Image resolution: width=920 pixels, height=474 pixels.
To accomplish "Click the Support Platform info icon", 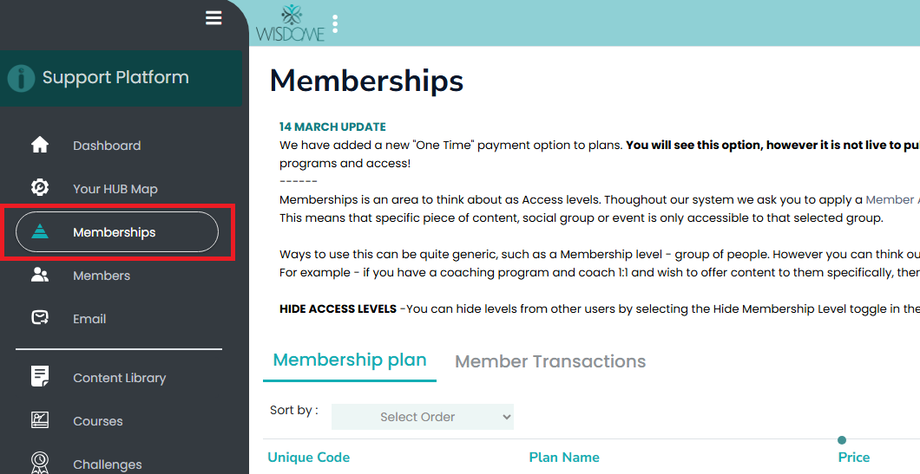I will [x=20, y=78].
